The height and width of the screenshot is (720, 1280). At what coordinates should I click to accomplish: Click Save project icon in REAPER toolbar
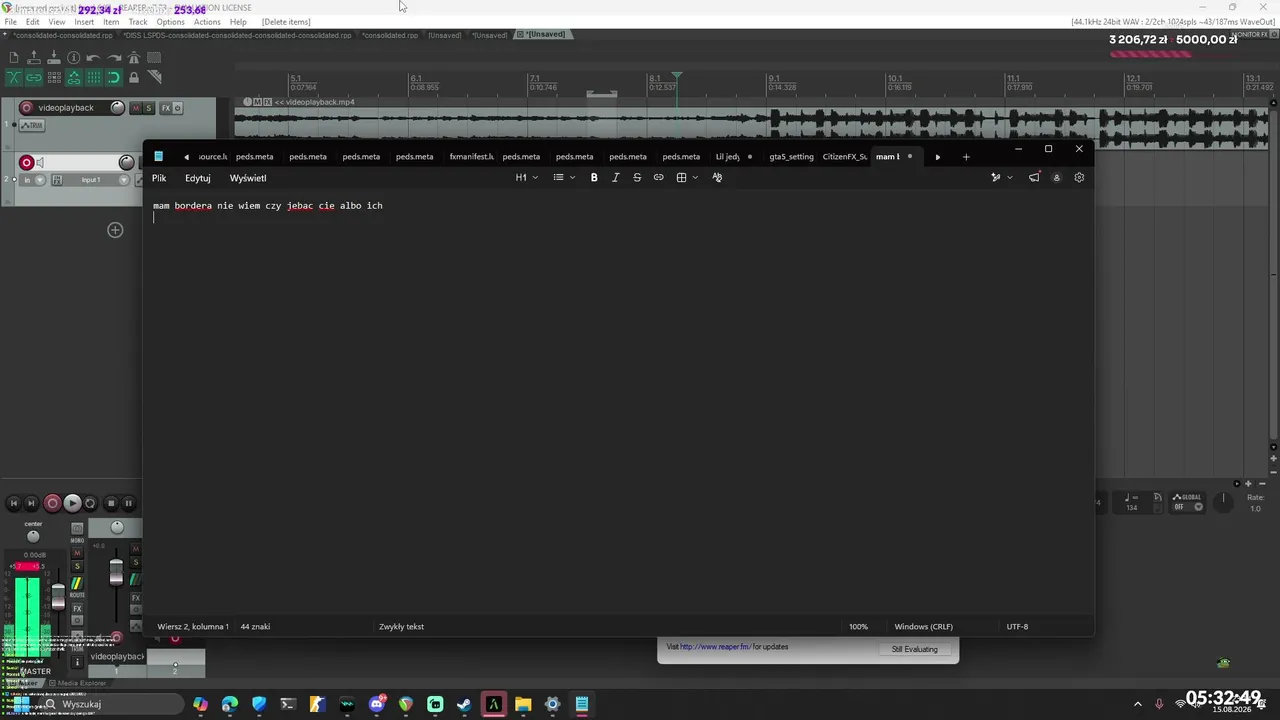[x=54, y=58]
